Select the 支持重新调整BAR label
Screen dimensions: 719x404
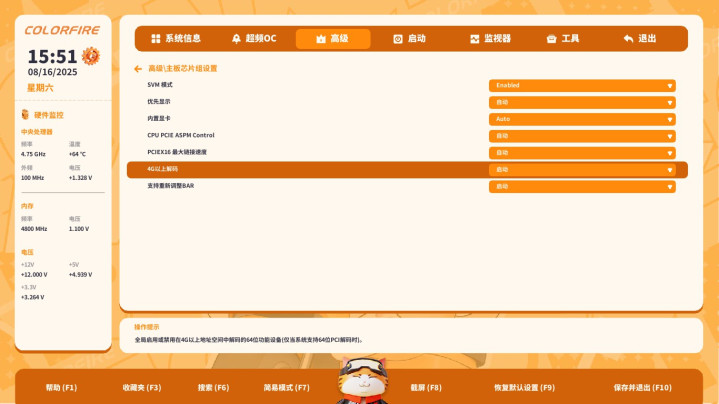(171, 186)
